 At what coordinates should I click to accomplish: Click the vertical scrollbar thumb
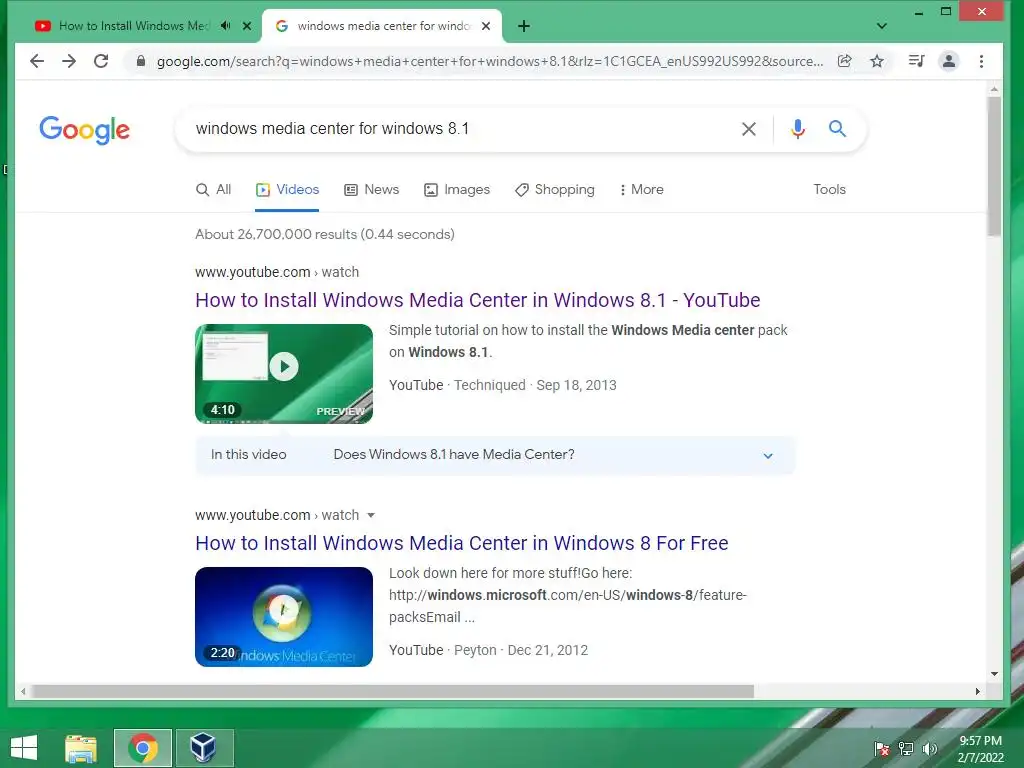point(994,166)
